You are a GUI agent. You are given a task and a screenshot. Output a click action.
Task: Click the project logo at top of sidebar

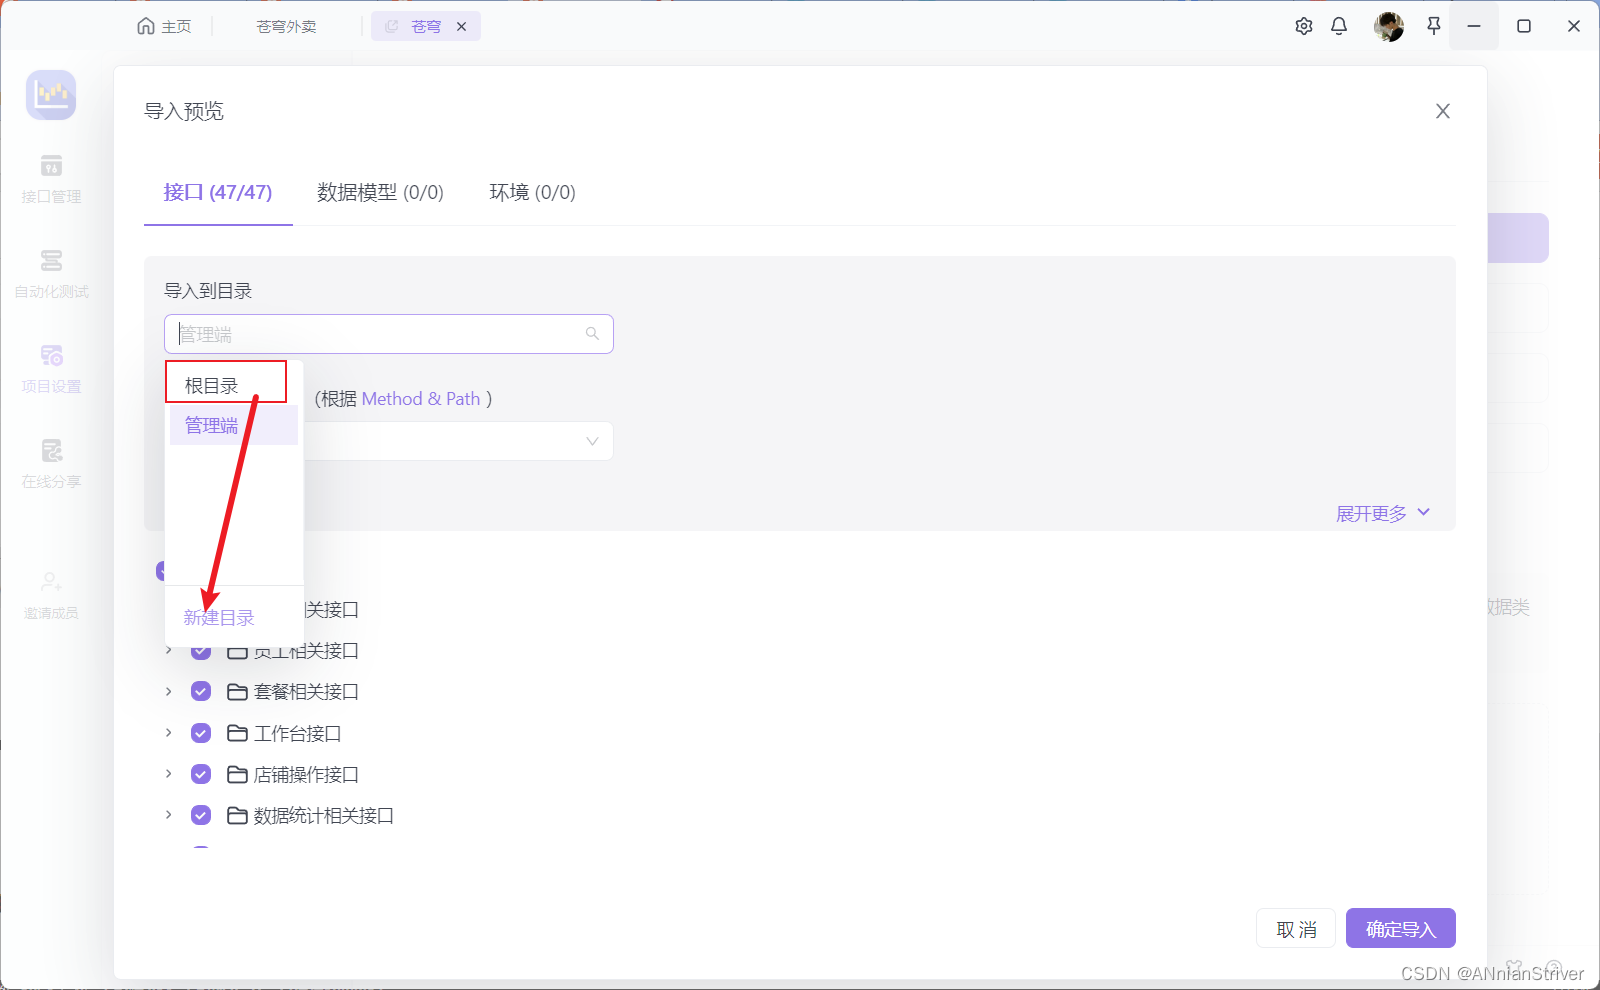[x=50, y=94]
